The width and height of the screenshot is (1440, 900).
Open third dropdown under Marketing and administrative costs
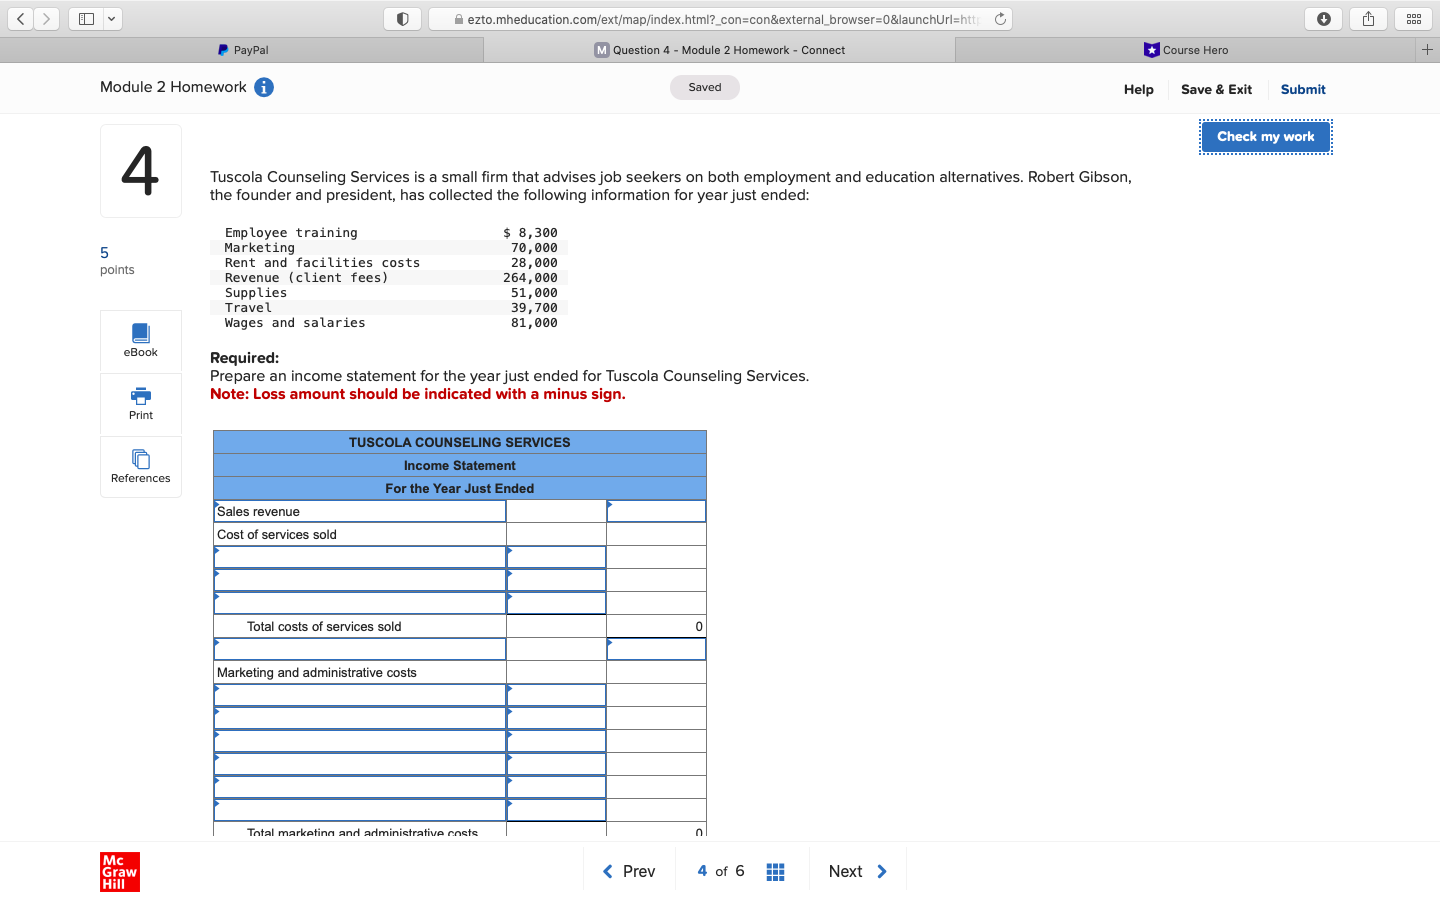pos(360,741)
